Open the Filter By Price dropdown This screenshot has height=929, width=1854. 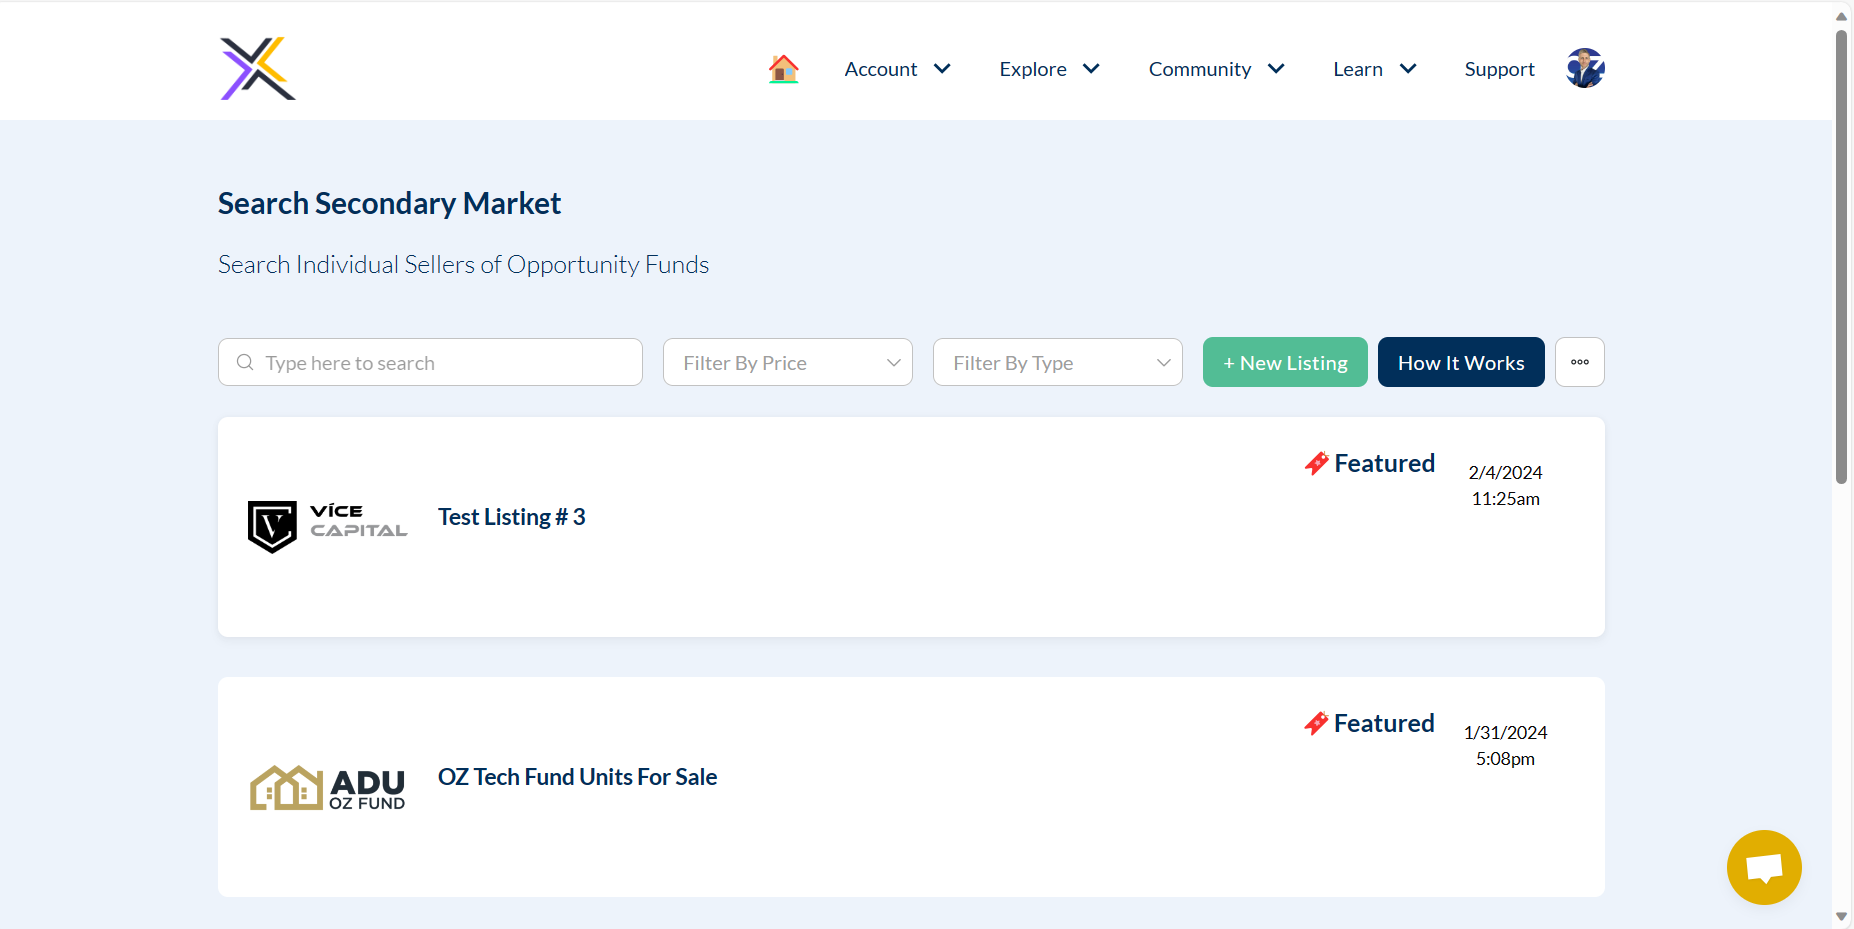[x=787, y=362]
